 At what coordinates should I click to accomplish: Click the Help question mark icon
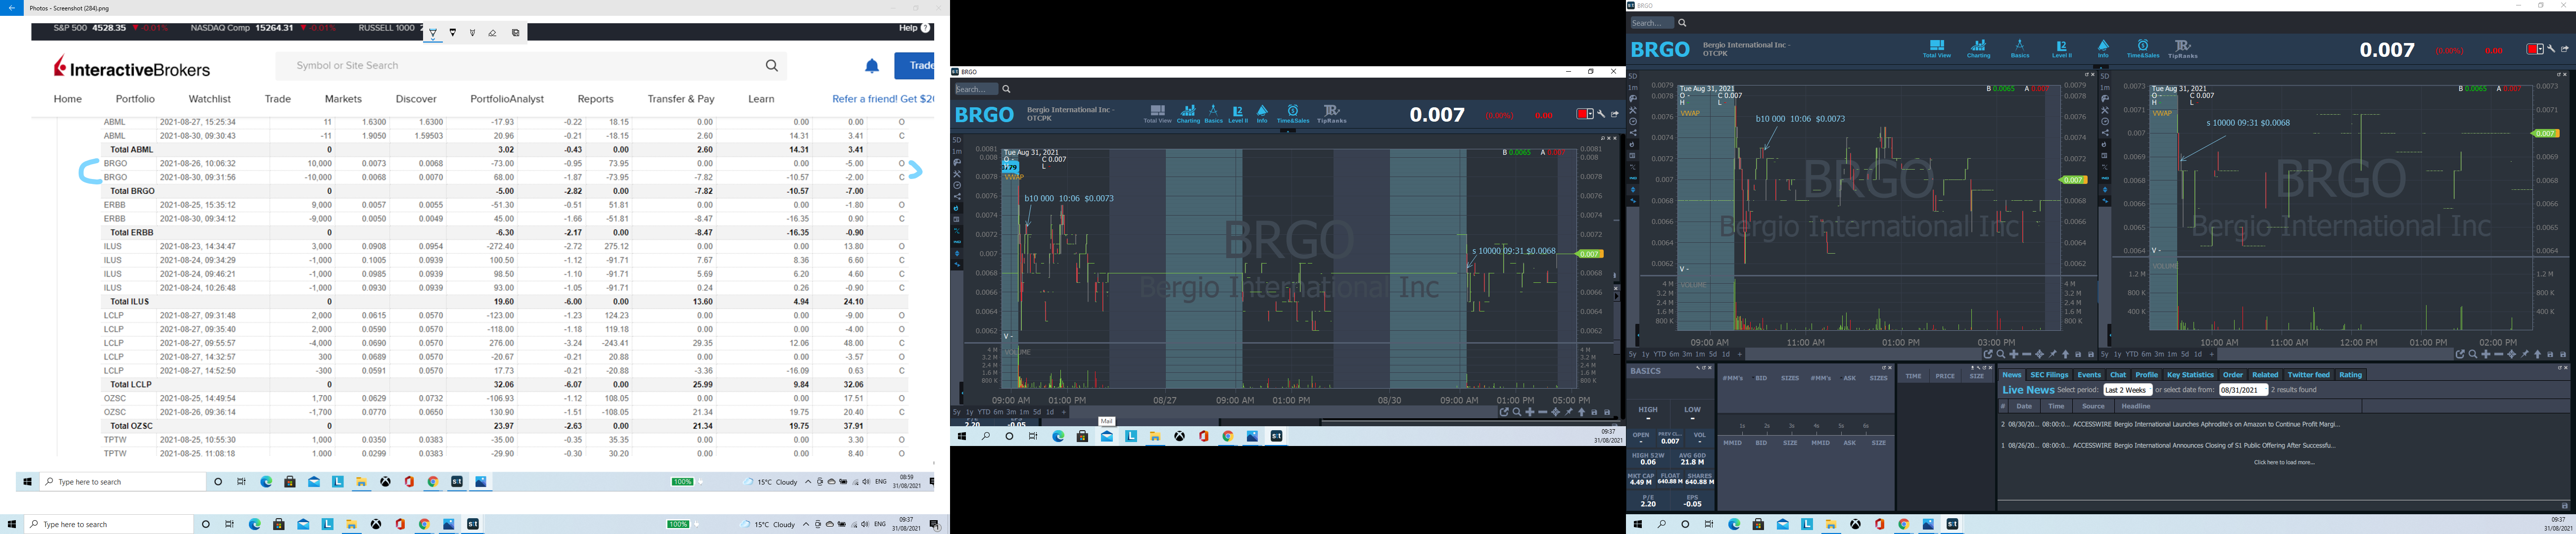click(926, 28)
